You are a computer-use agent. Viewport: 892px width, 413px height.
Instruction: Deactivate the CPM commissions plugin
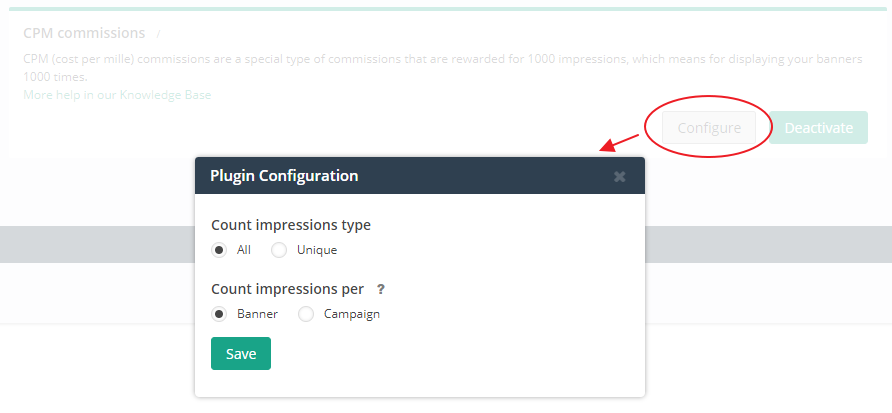(818, 128)
